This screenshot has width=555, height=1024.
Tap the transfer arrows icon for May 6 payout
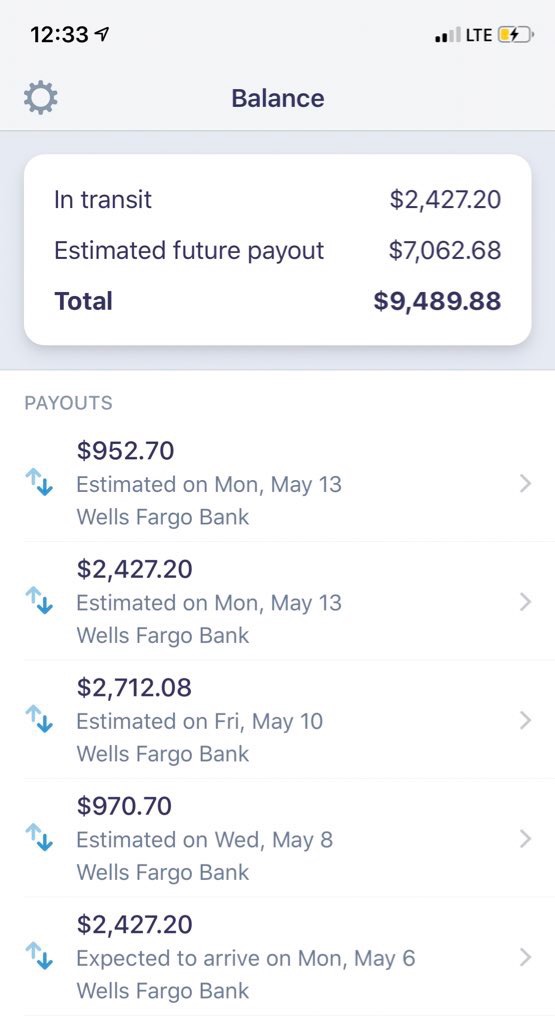[x=39, y=956]
